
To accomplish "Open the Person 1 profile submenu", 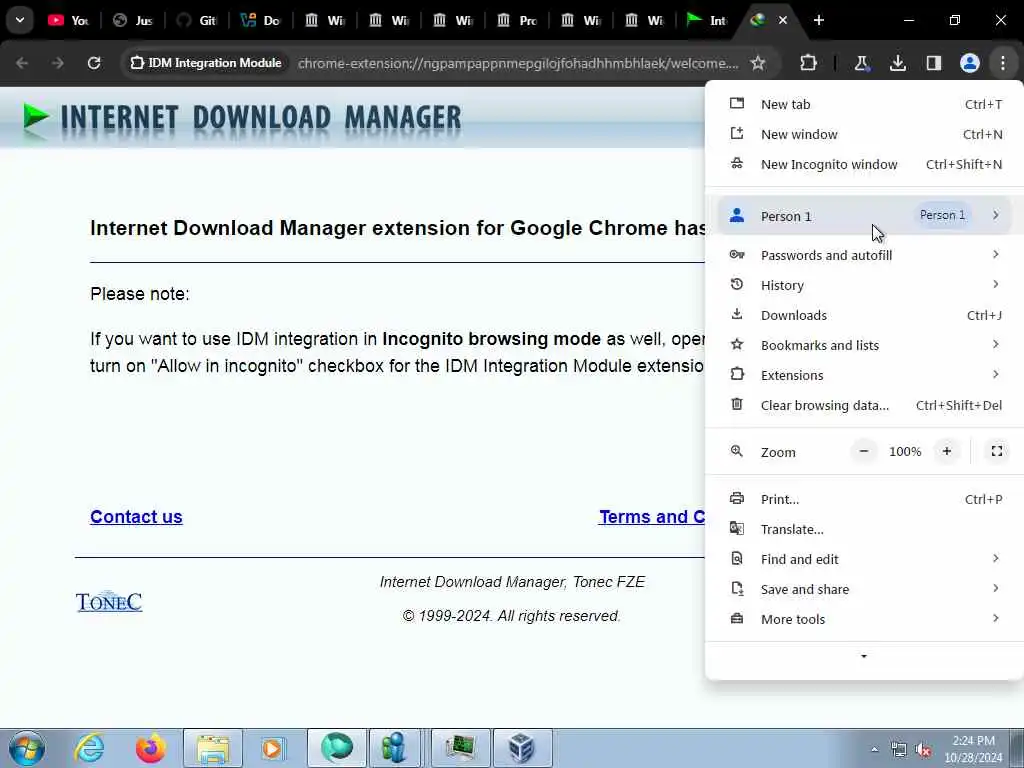I will [865, 216].
